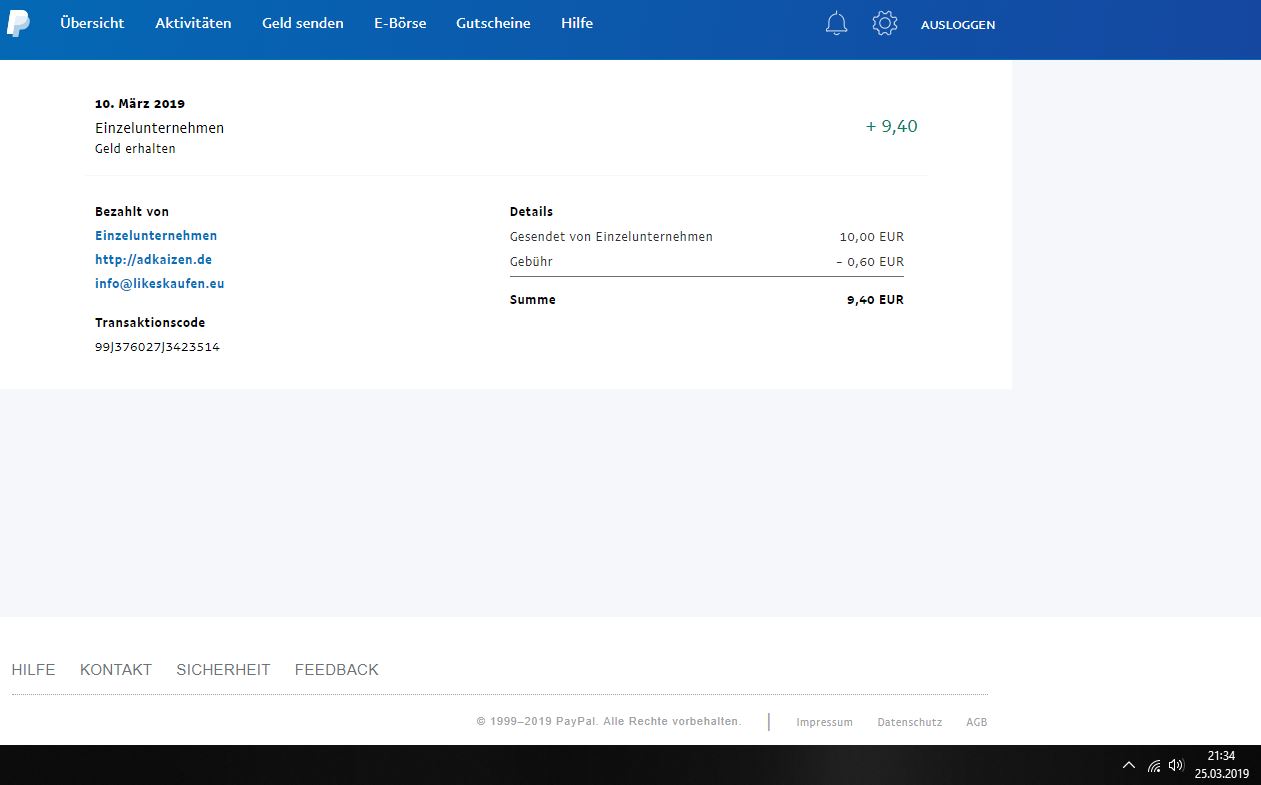This screenshot has width=1261, height=785.
Task: Go to Aktivitäten in navigation
Action: [193, 23]
